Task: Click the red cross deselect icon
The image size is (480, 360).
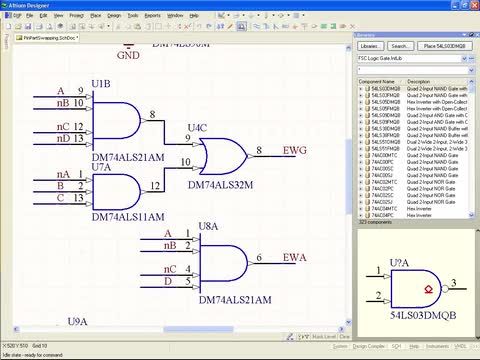Action: pyautogui.click(x=187, y=26)
